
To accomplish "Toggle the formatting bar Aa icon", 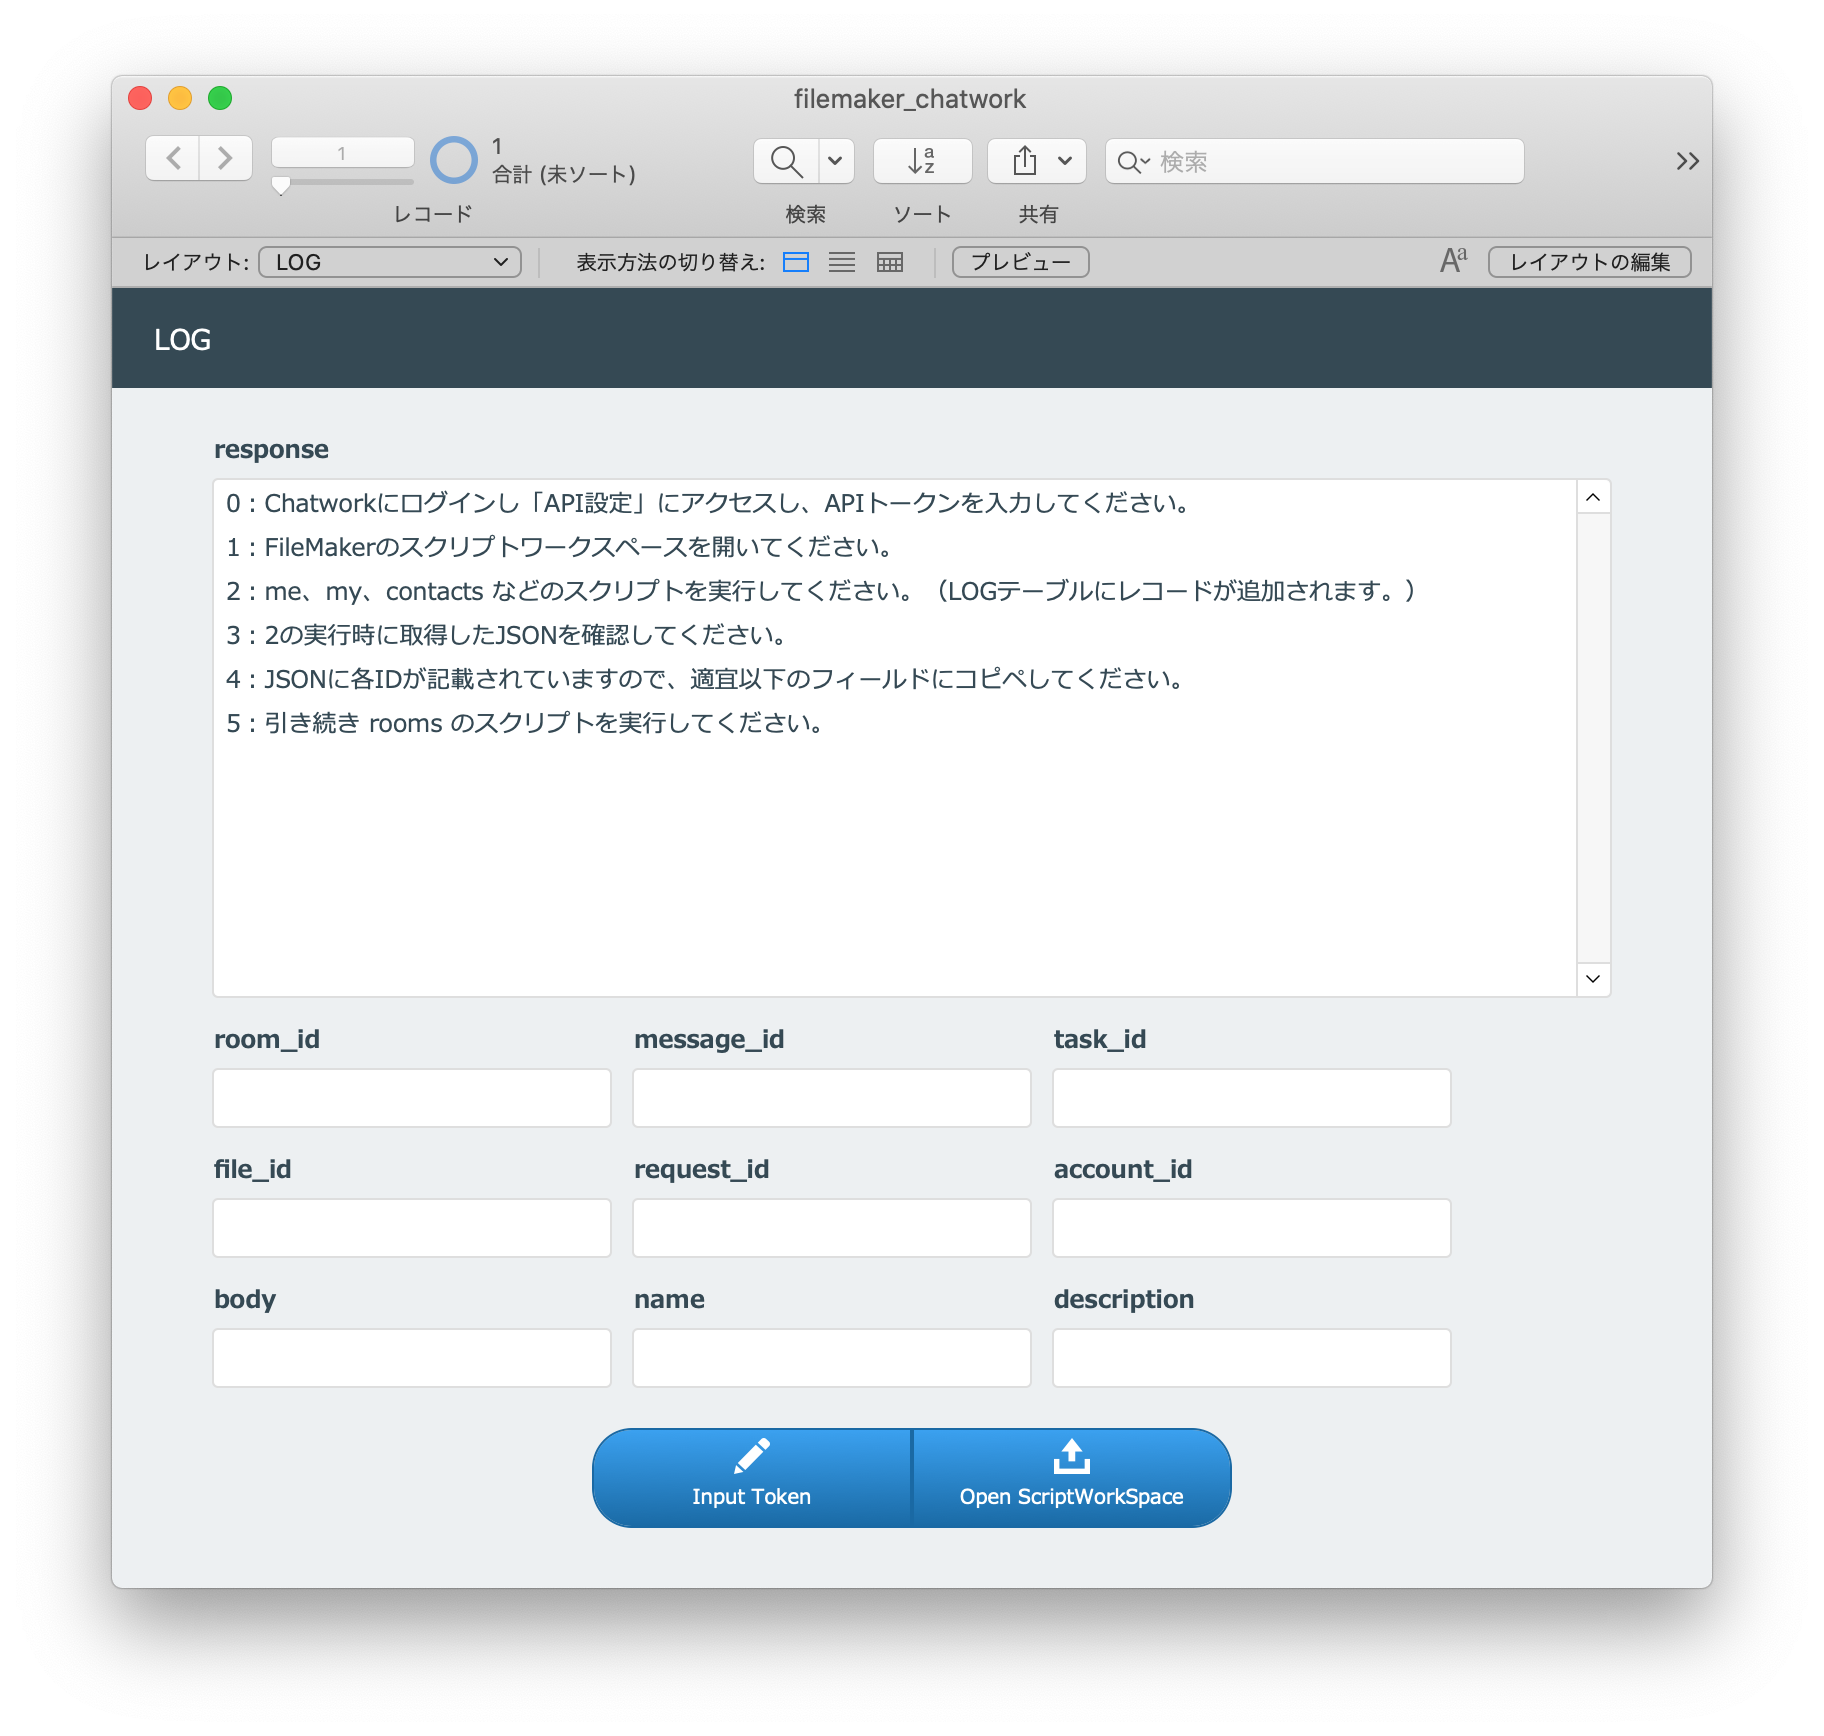I will [1453, 261].
